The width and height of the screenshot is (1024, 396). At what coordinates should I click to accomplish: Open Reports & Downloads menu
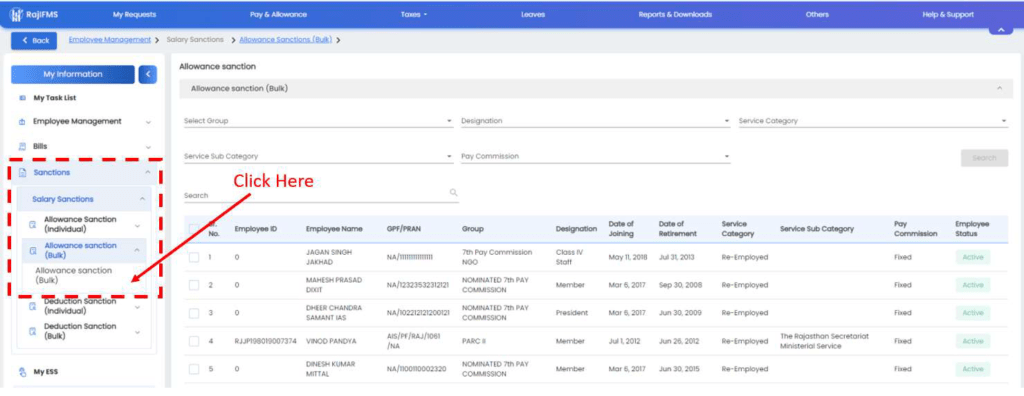[x=675, y=14]
